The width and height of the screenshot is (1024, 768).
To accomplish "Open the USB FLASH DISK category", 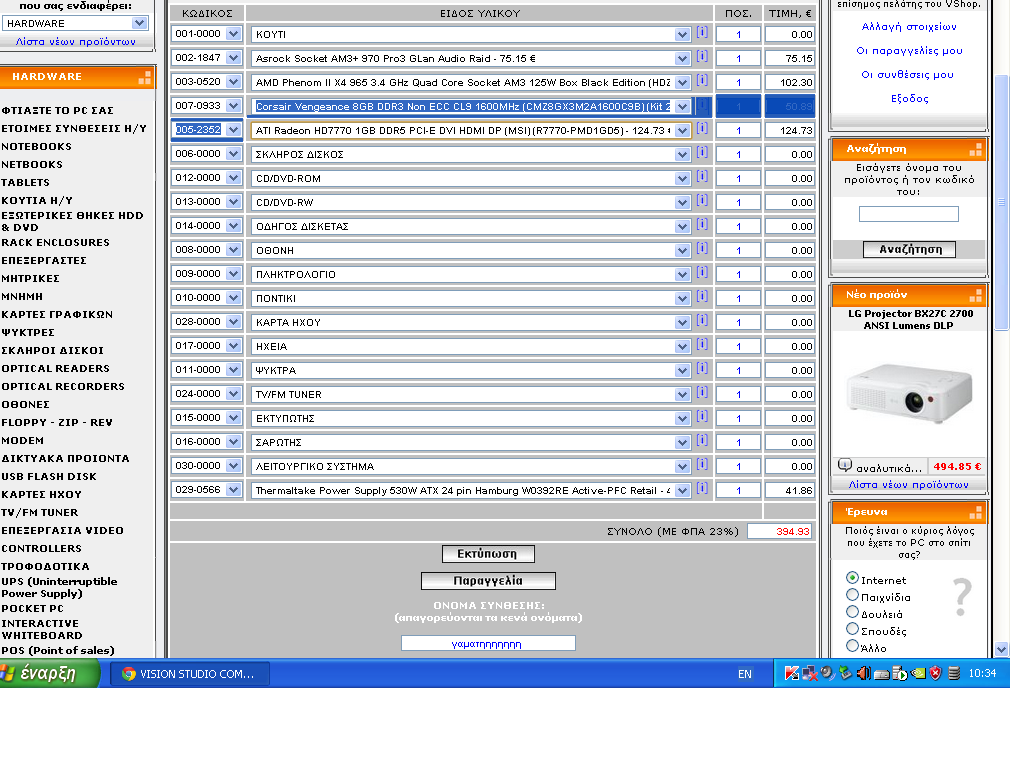I will click(49, 476).
